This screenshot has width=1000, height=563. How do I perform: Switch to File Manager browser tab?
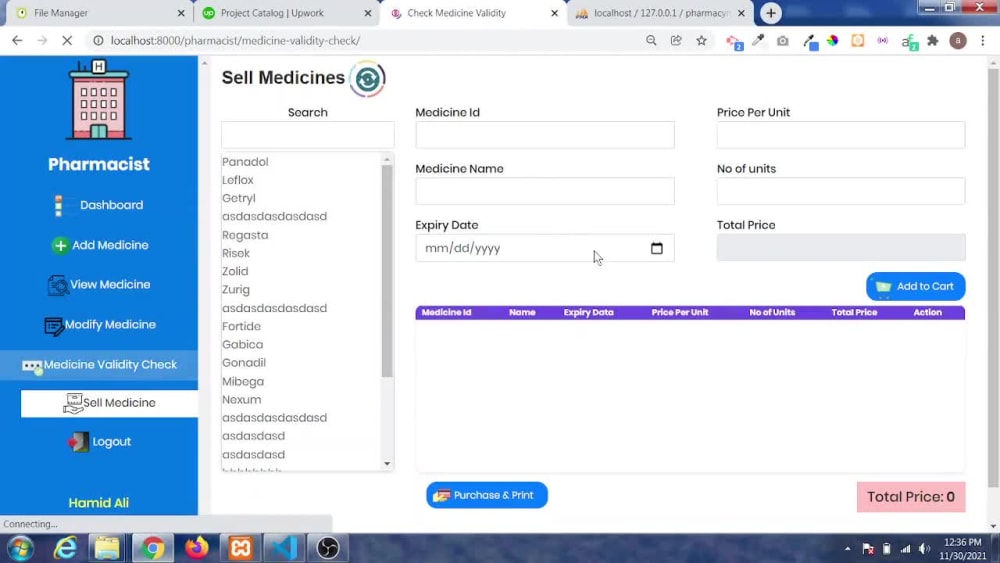pyautogui.click(x=99, y=13)
